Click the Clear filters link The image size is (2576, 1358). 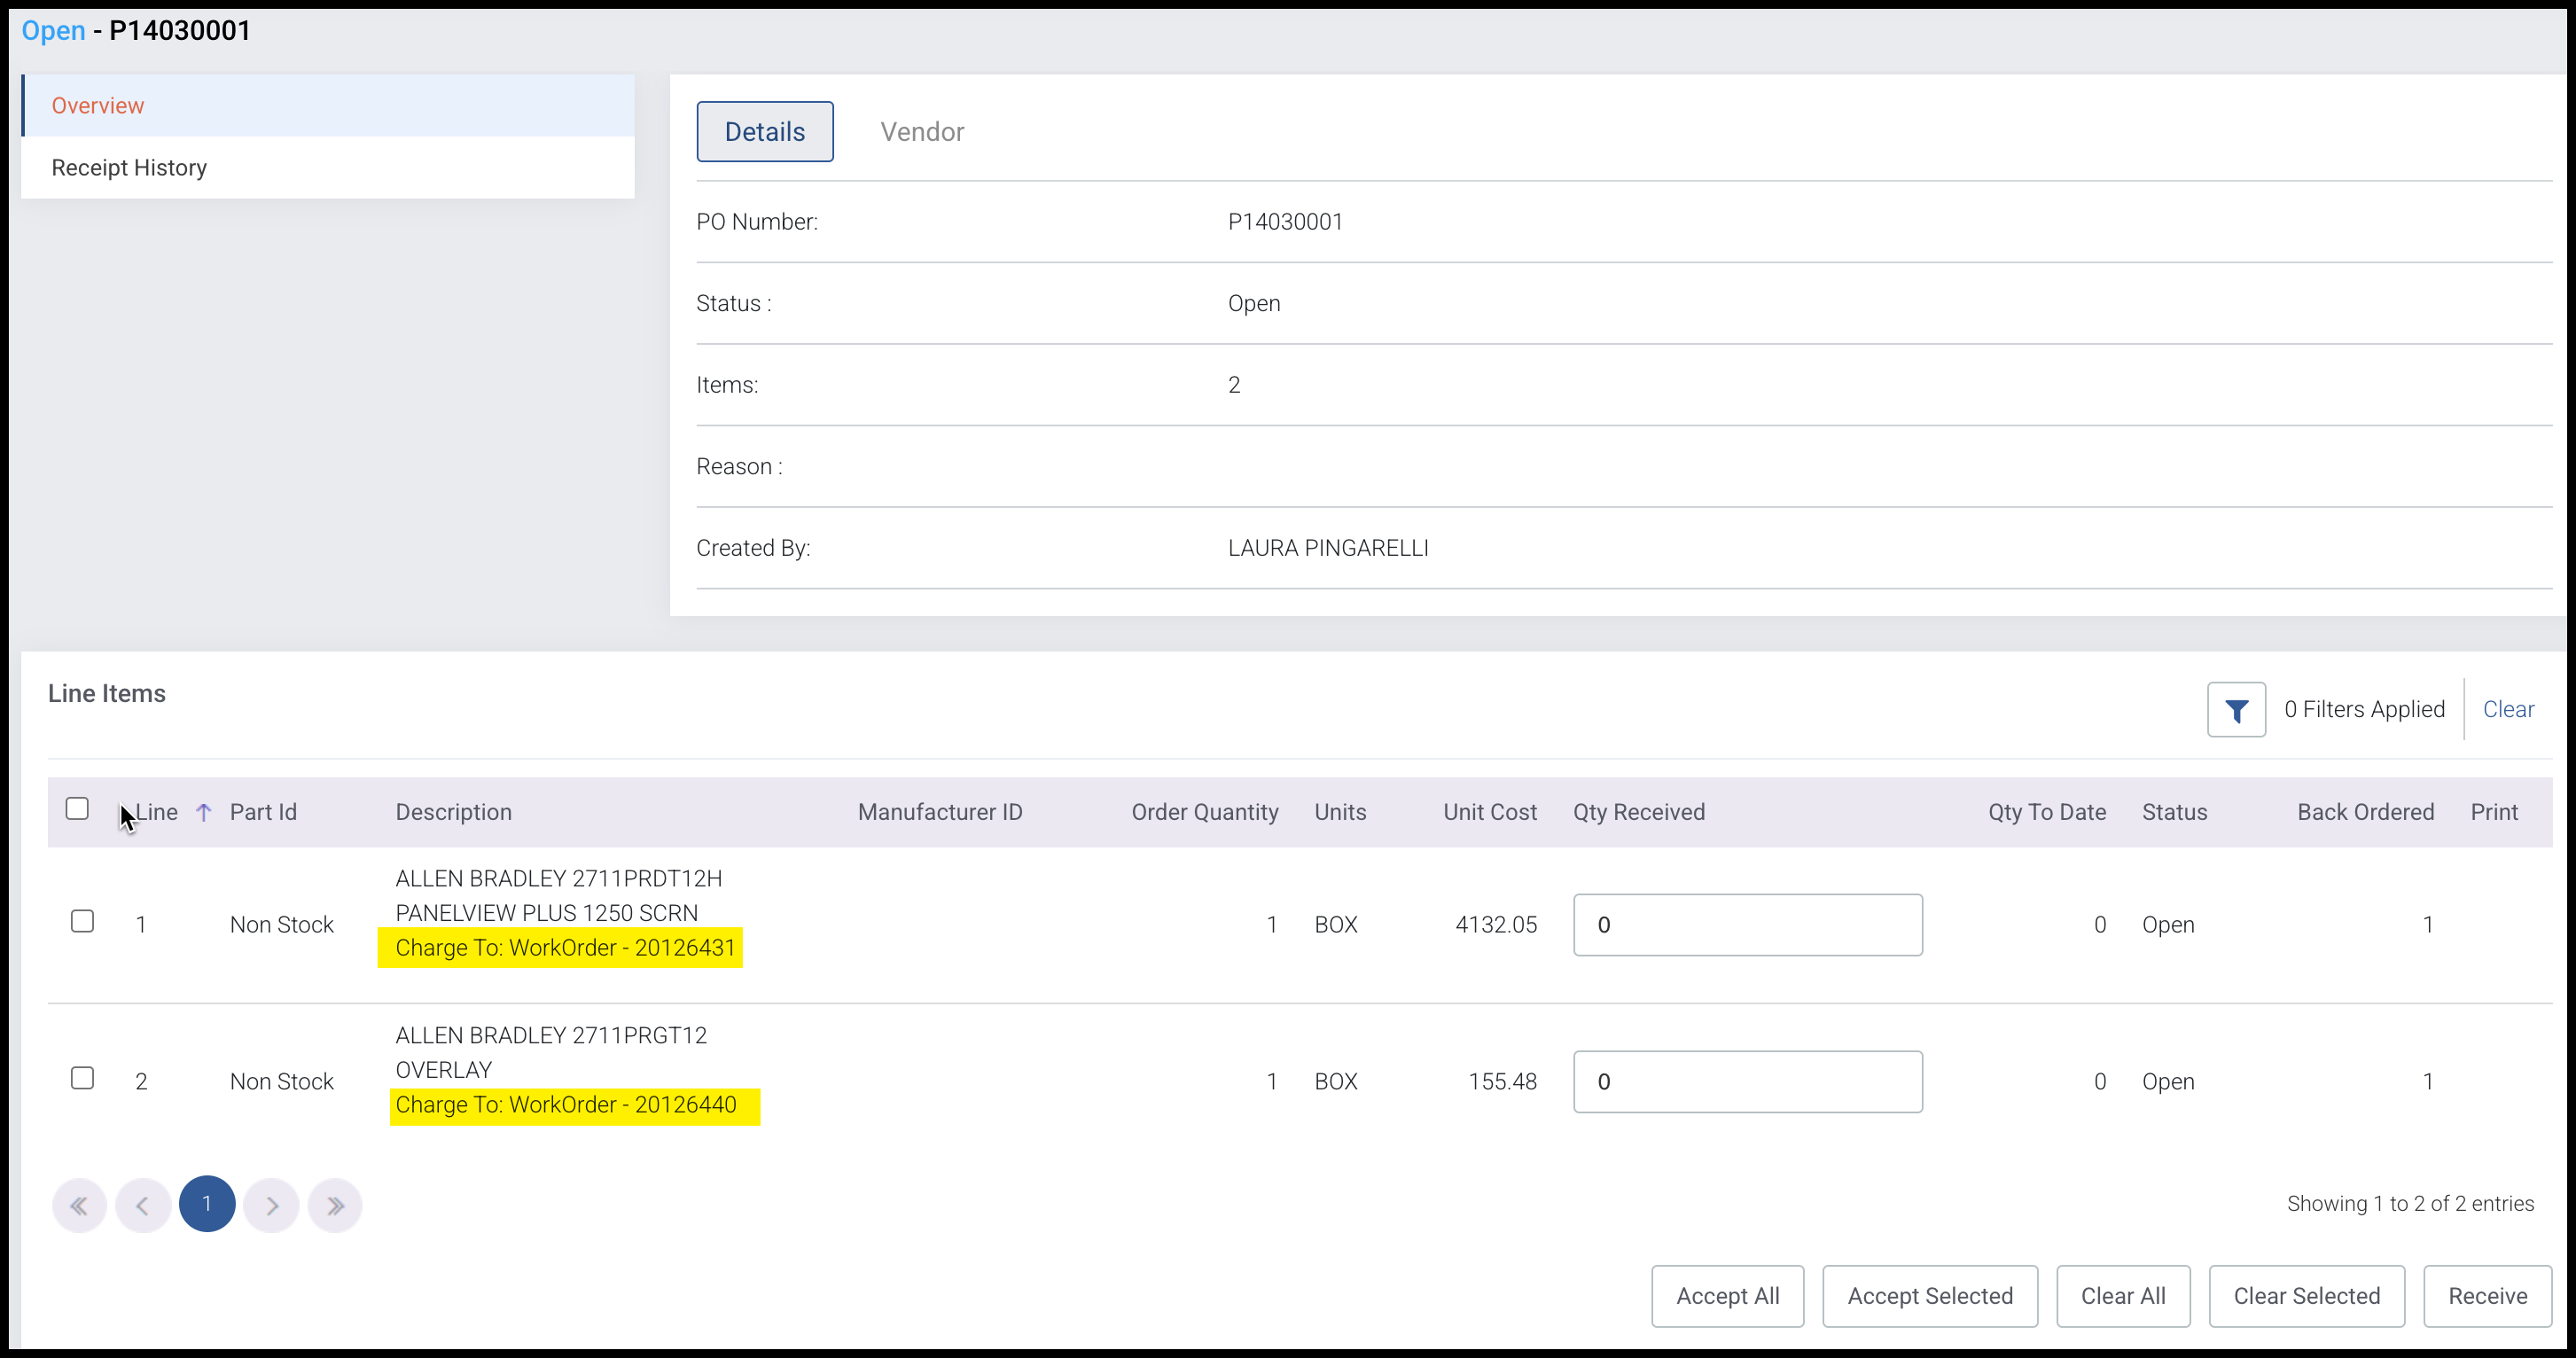[x=2508, y=710]
